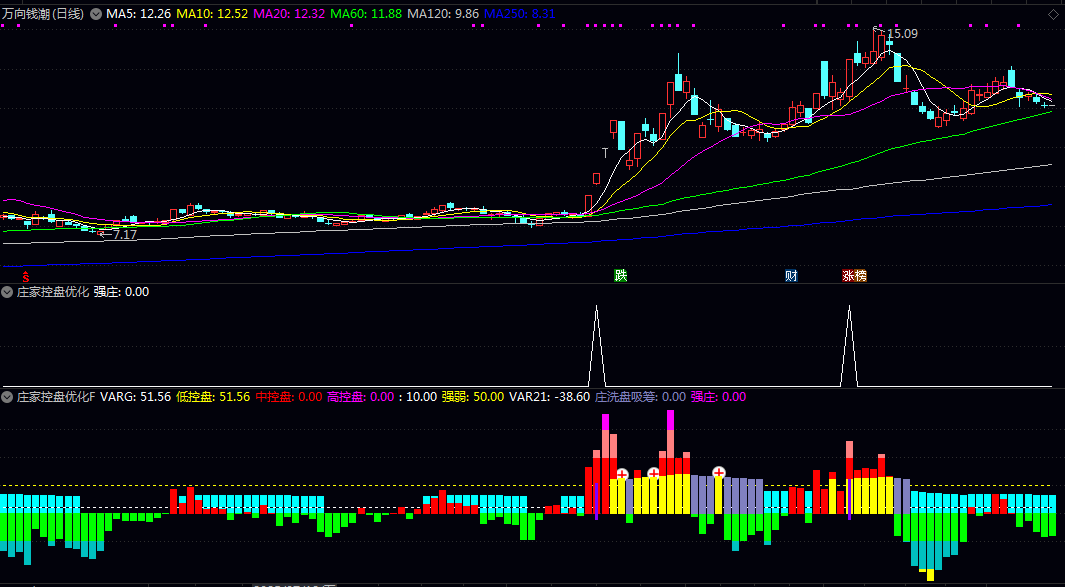
Task: Click the blue 财 event marker
Action: [x=791, y=275]
